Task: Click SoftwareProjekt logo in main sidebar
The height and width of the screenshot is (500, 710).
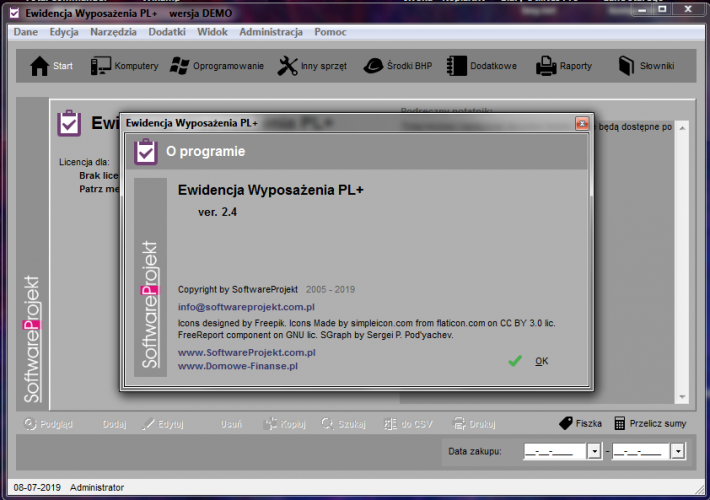Action: point(32,339)
